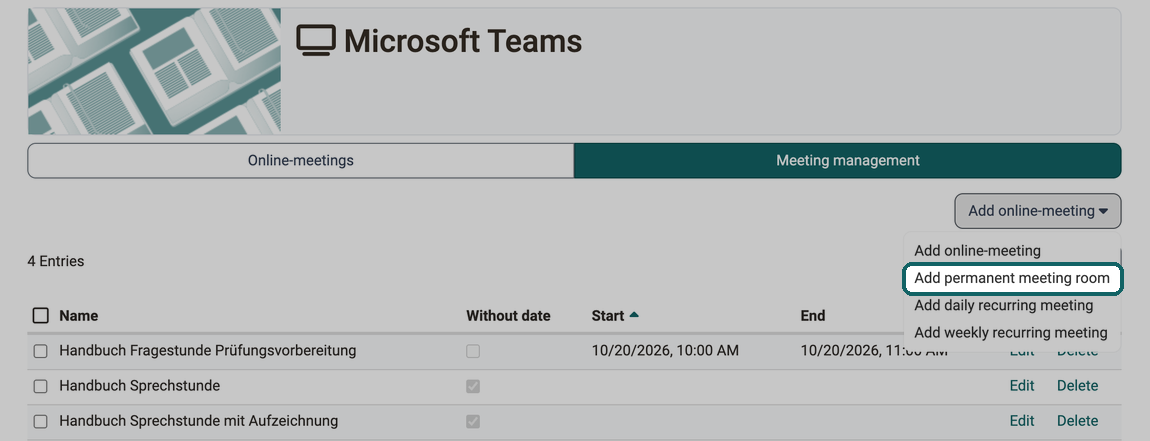Edit the Handbuch Sprechstunde meeting
The width and height of the screenshot is (1150, 441).
point(1022,386)
